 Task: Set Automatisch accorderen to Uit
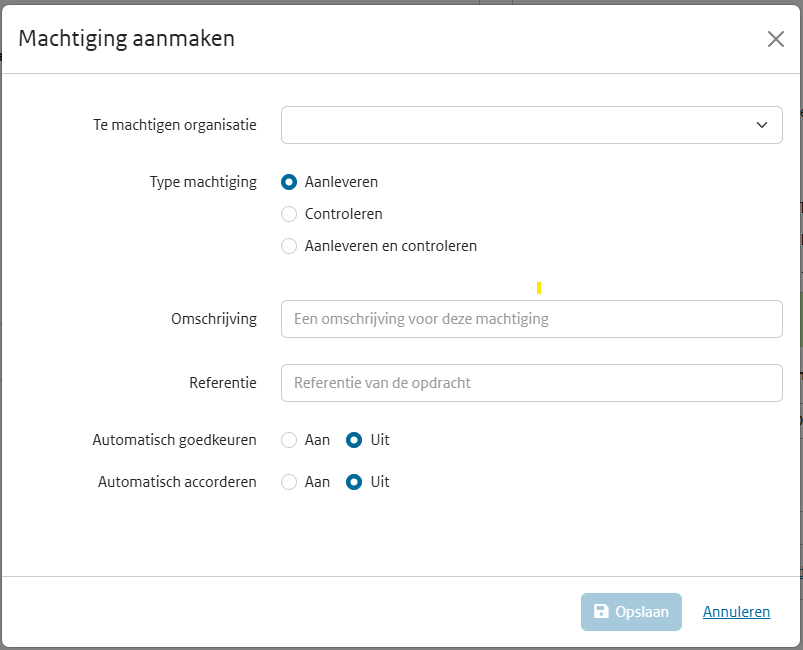click(353, 482)
